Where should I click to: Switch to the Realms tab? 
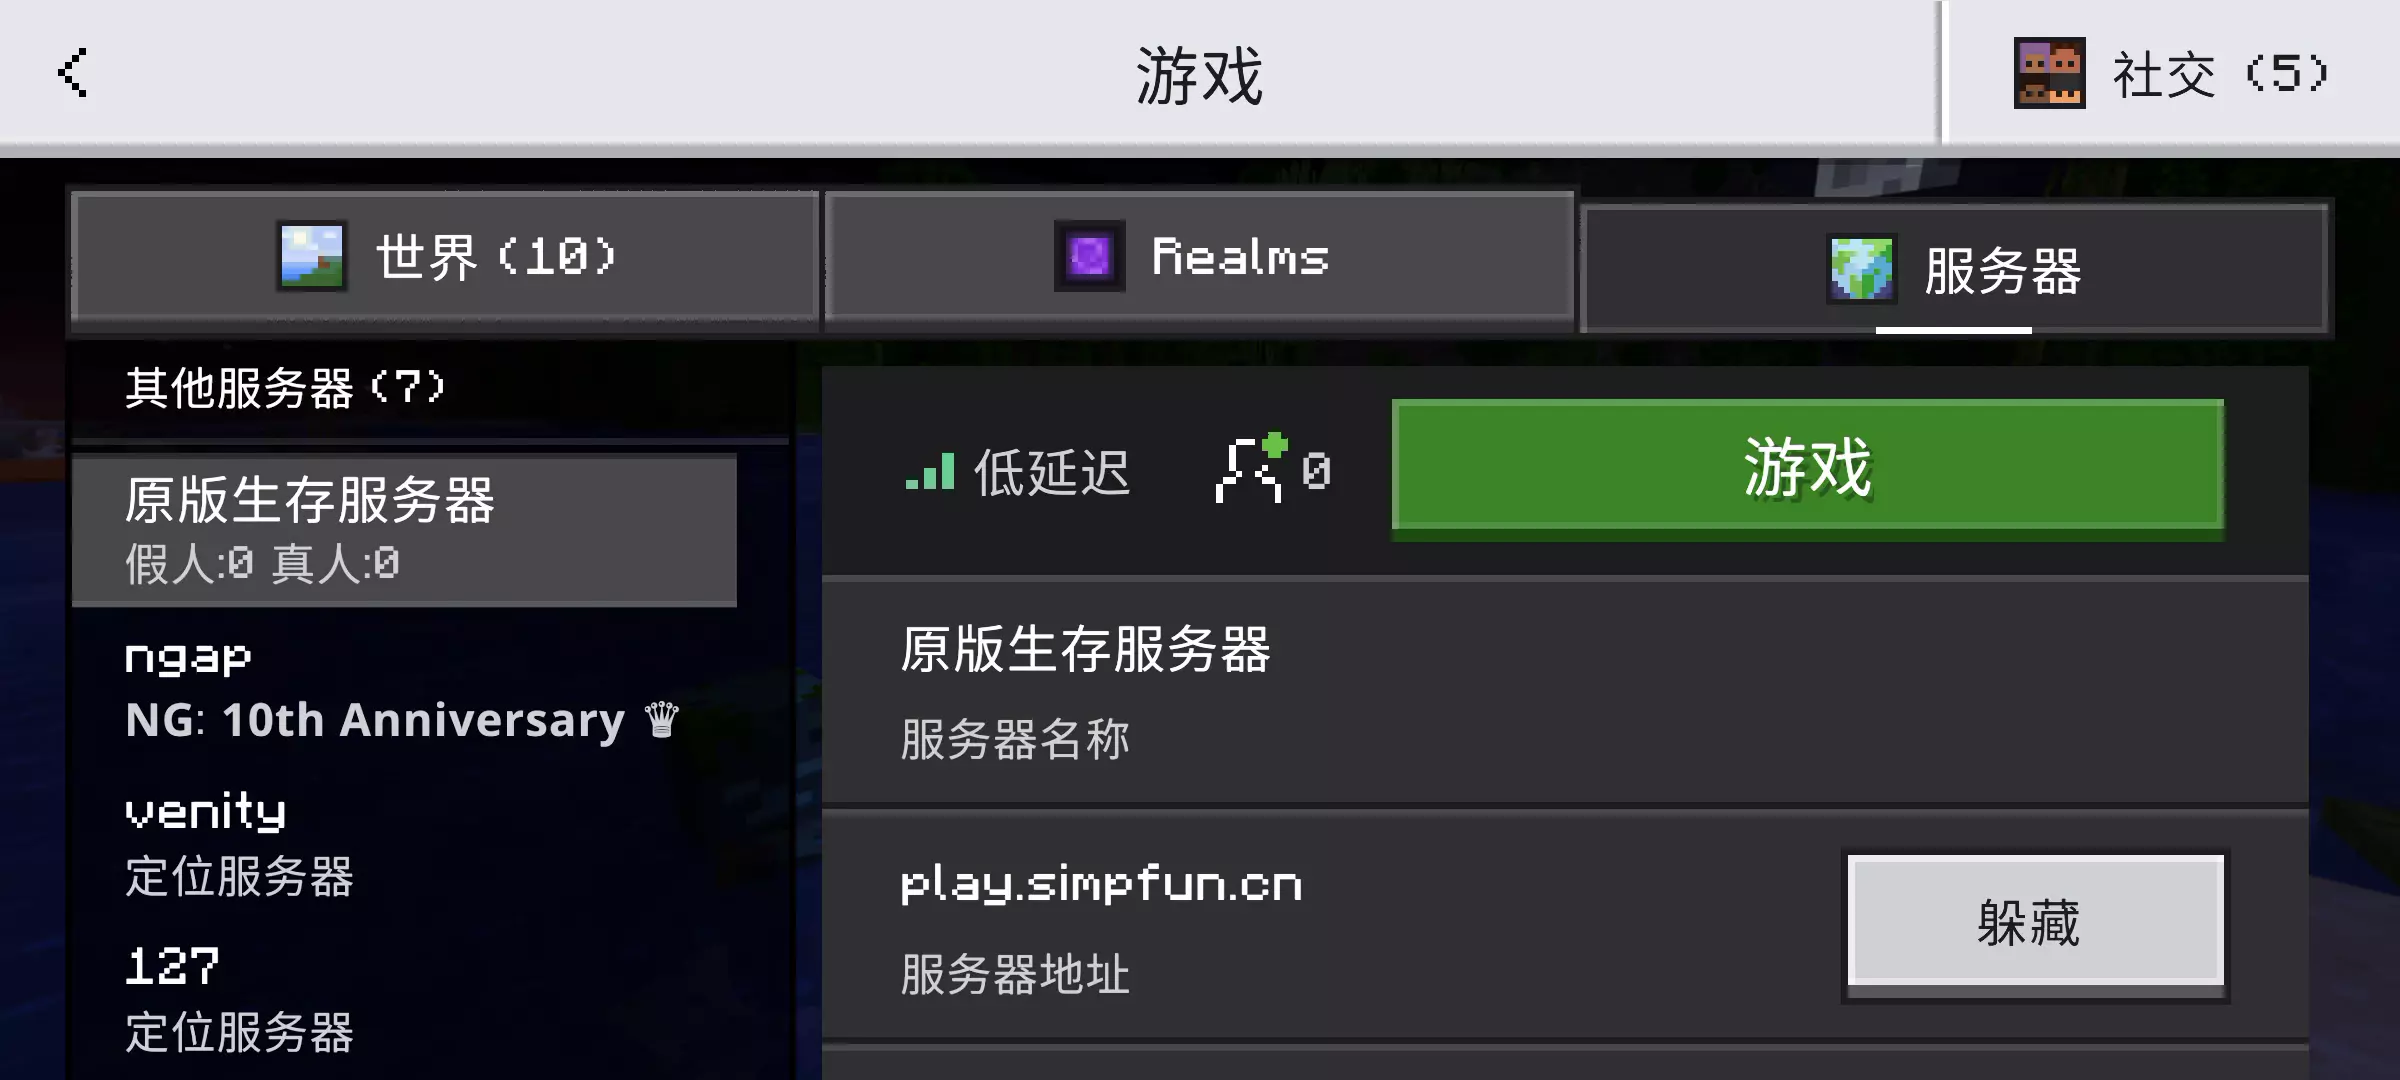[1199, 259]
